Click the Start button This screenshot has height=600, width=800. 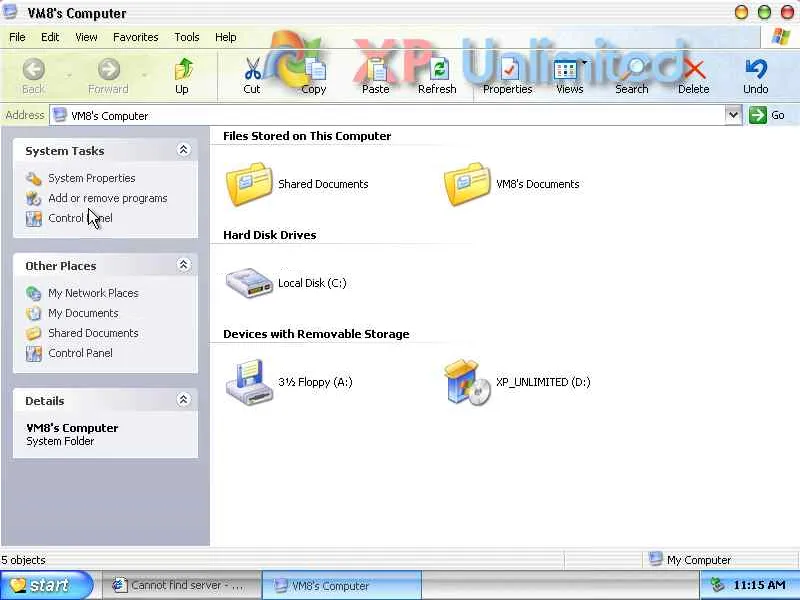(x=47, y=585)
